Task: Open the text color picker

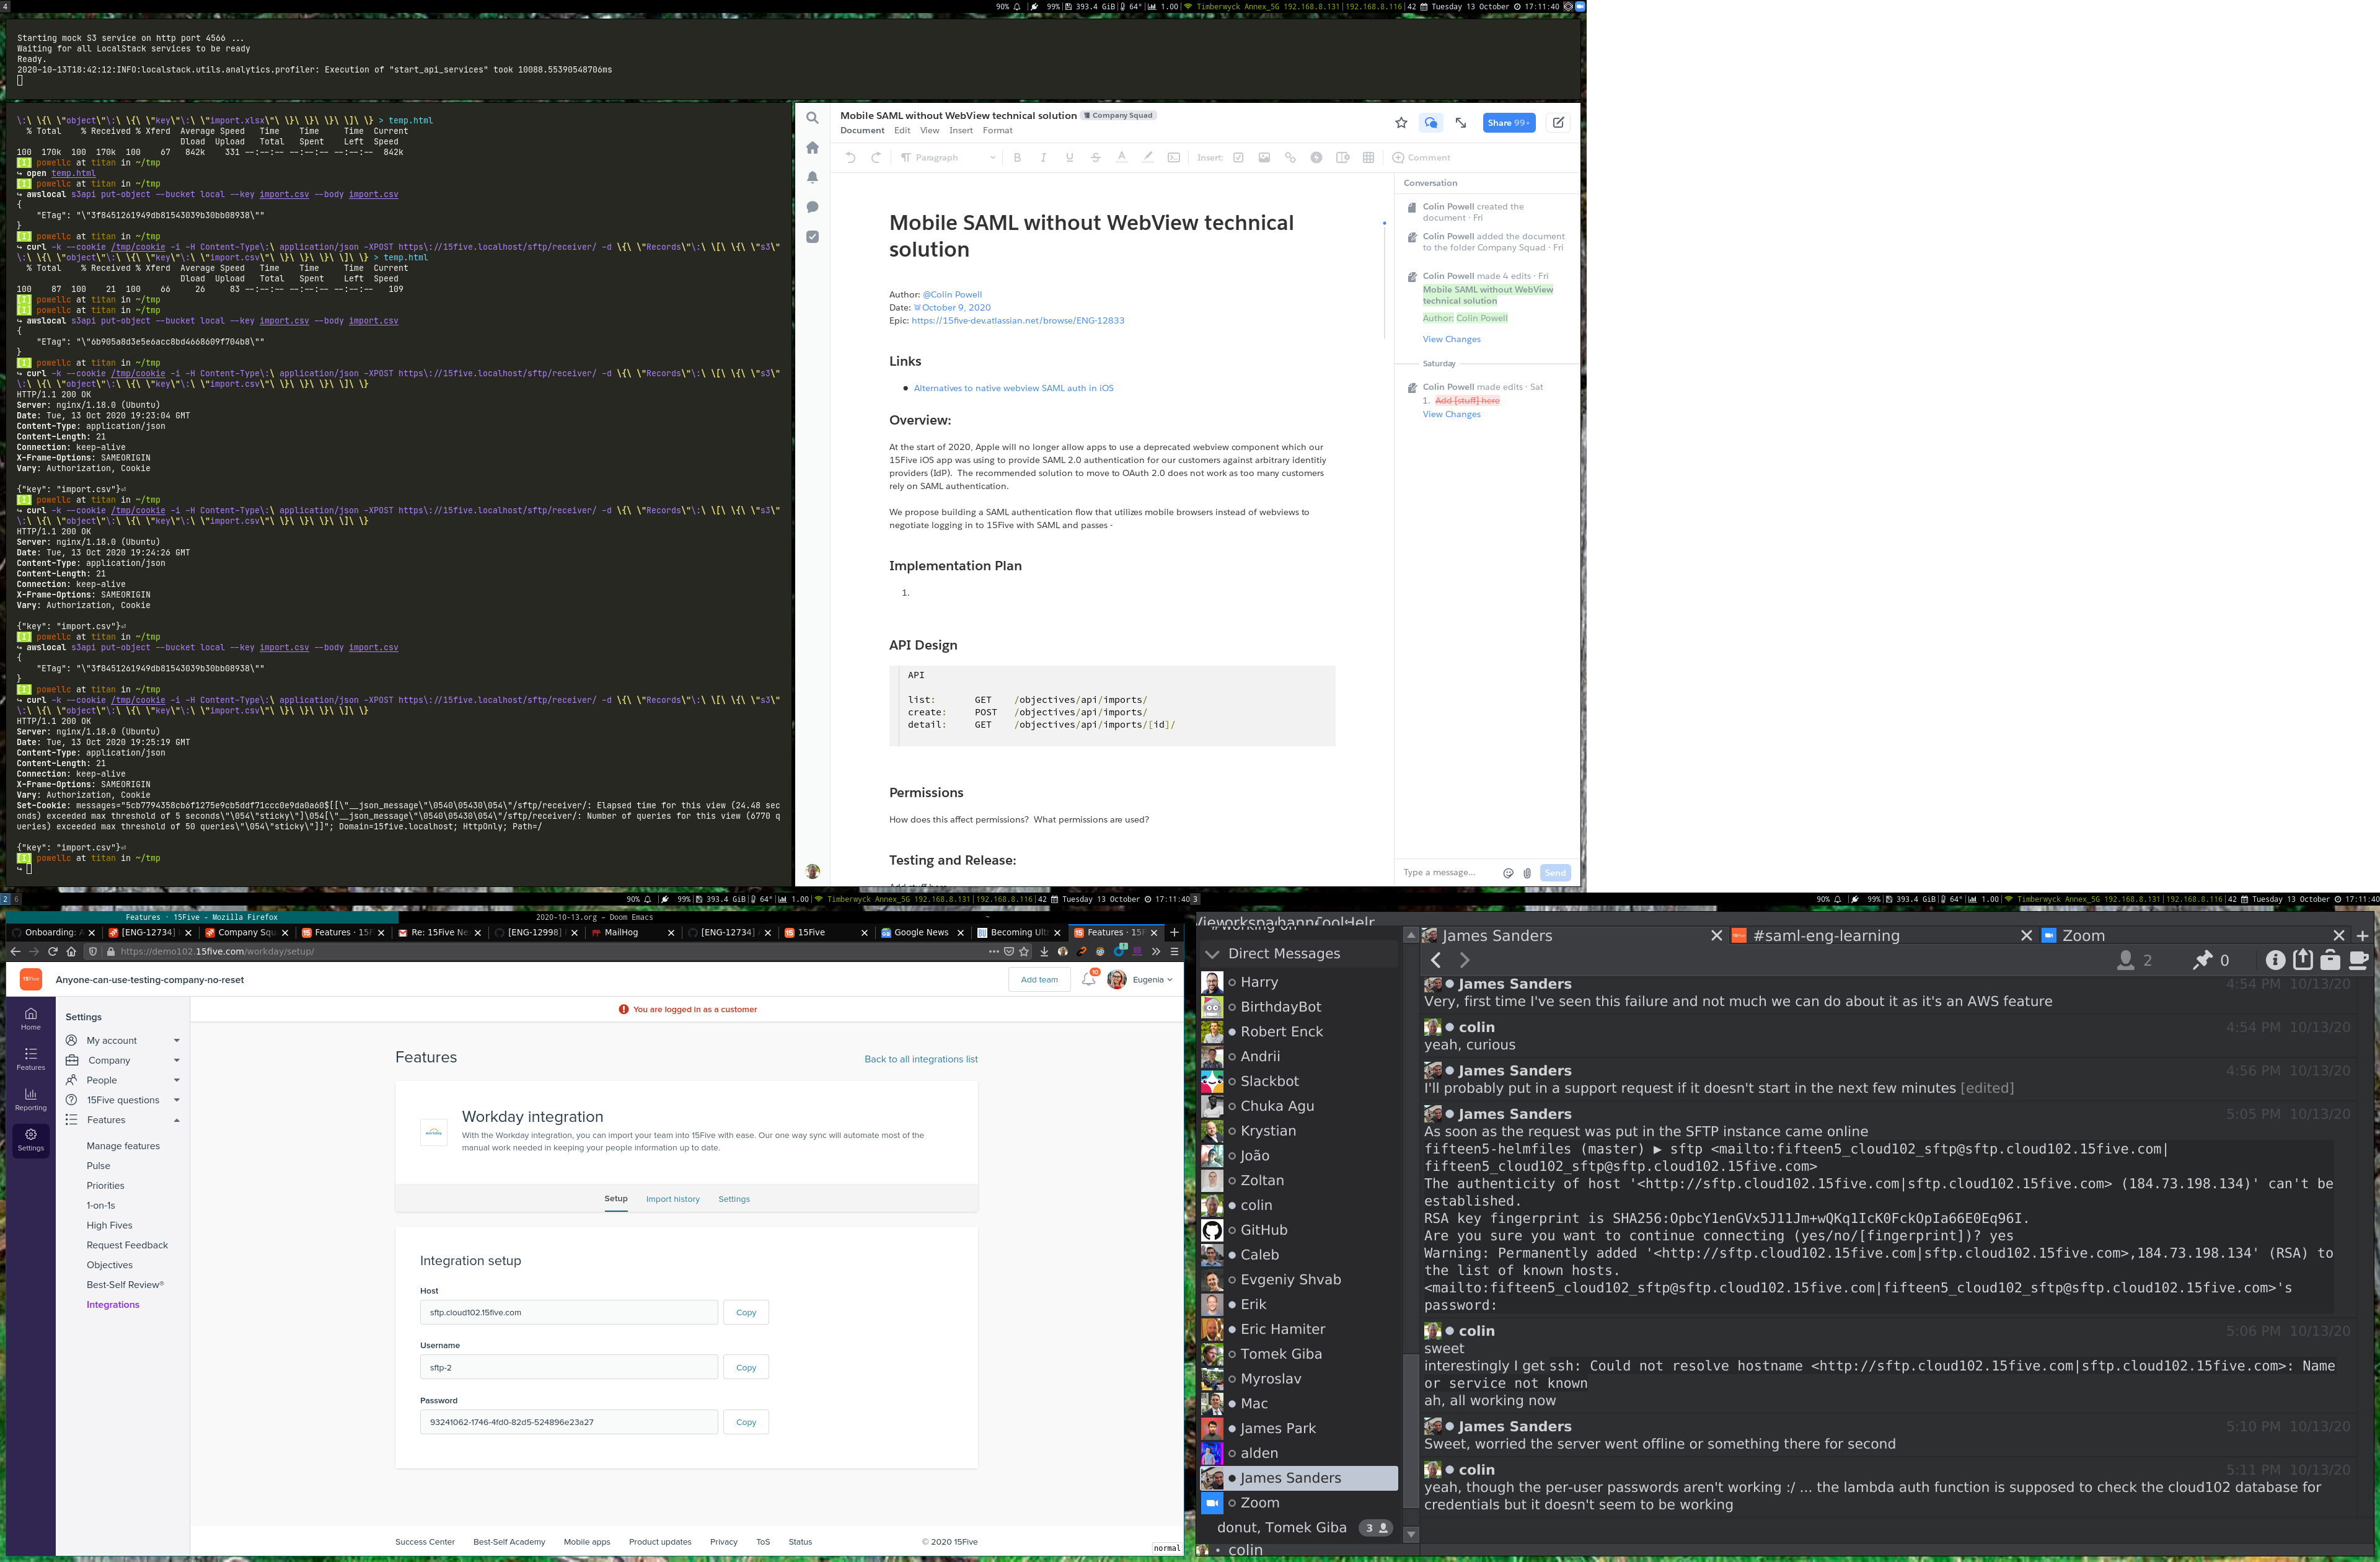Action: [1121, 158]
